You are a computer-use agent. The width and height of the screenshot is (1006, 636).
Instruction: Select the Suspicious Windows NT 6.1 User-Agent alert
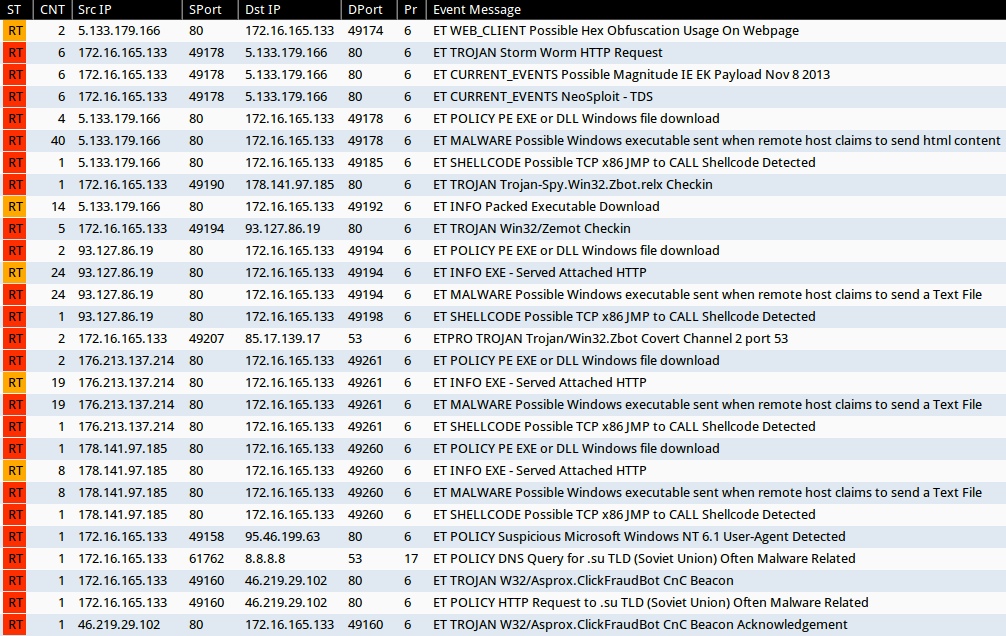tap(638, 537)
